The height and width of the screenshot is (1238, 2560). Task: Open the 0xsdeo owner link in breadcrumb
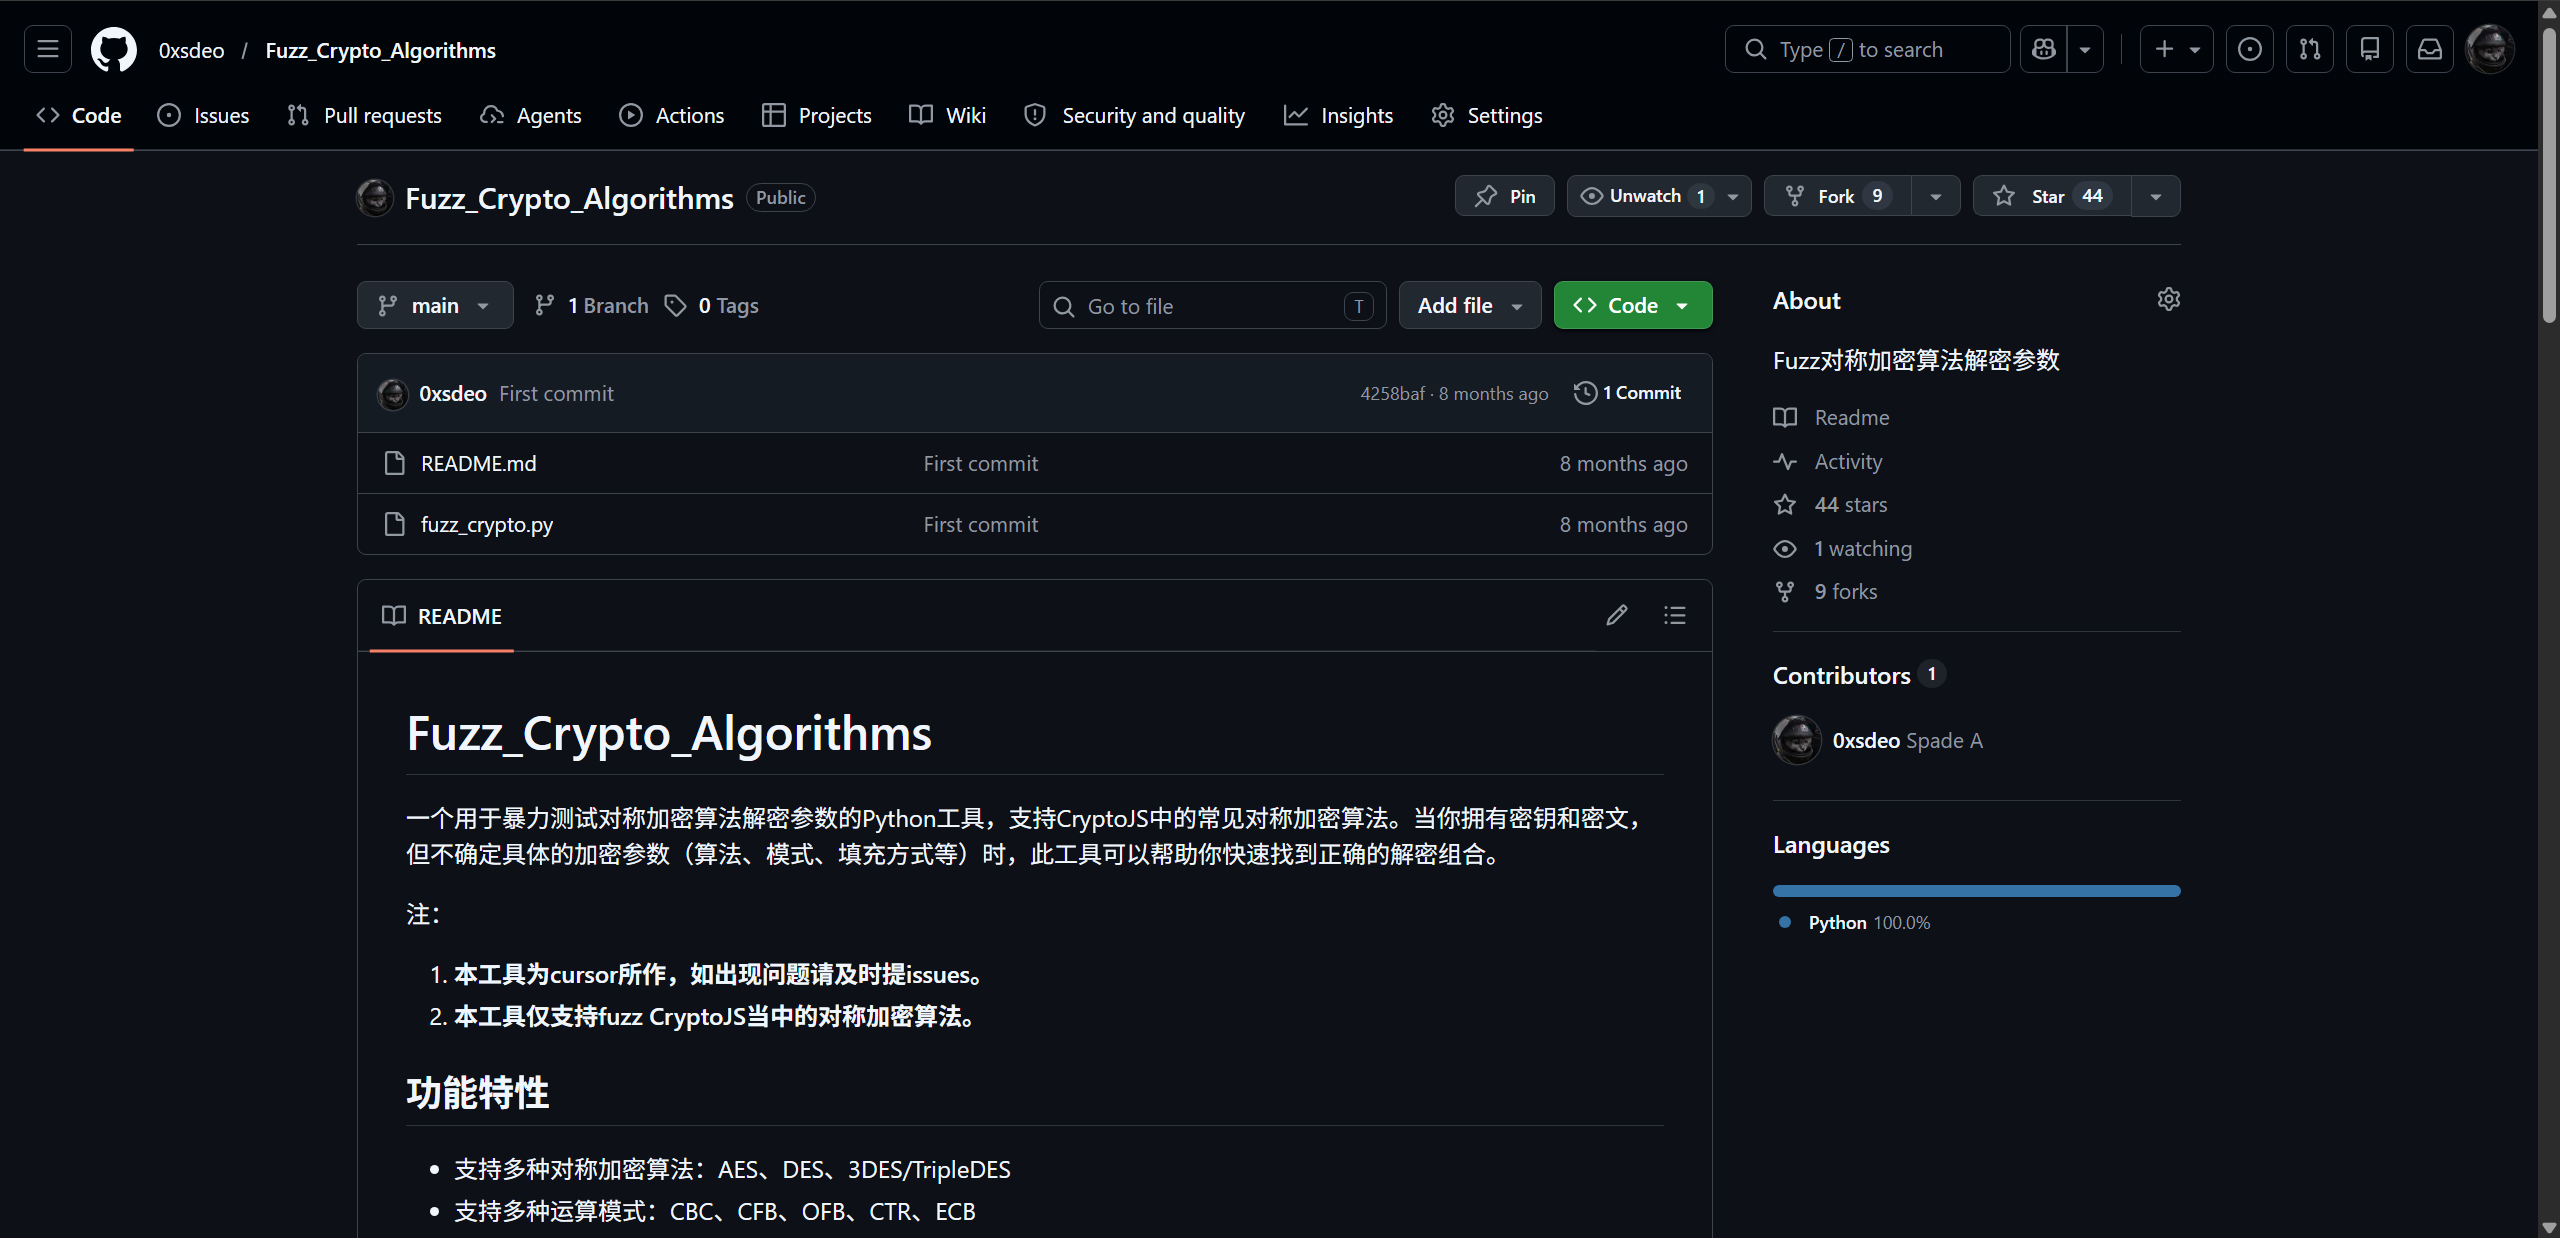(191, 50)
